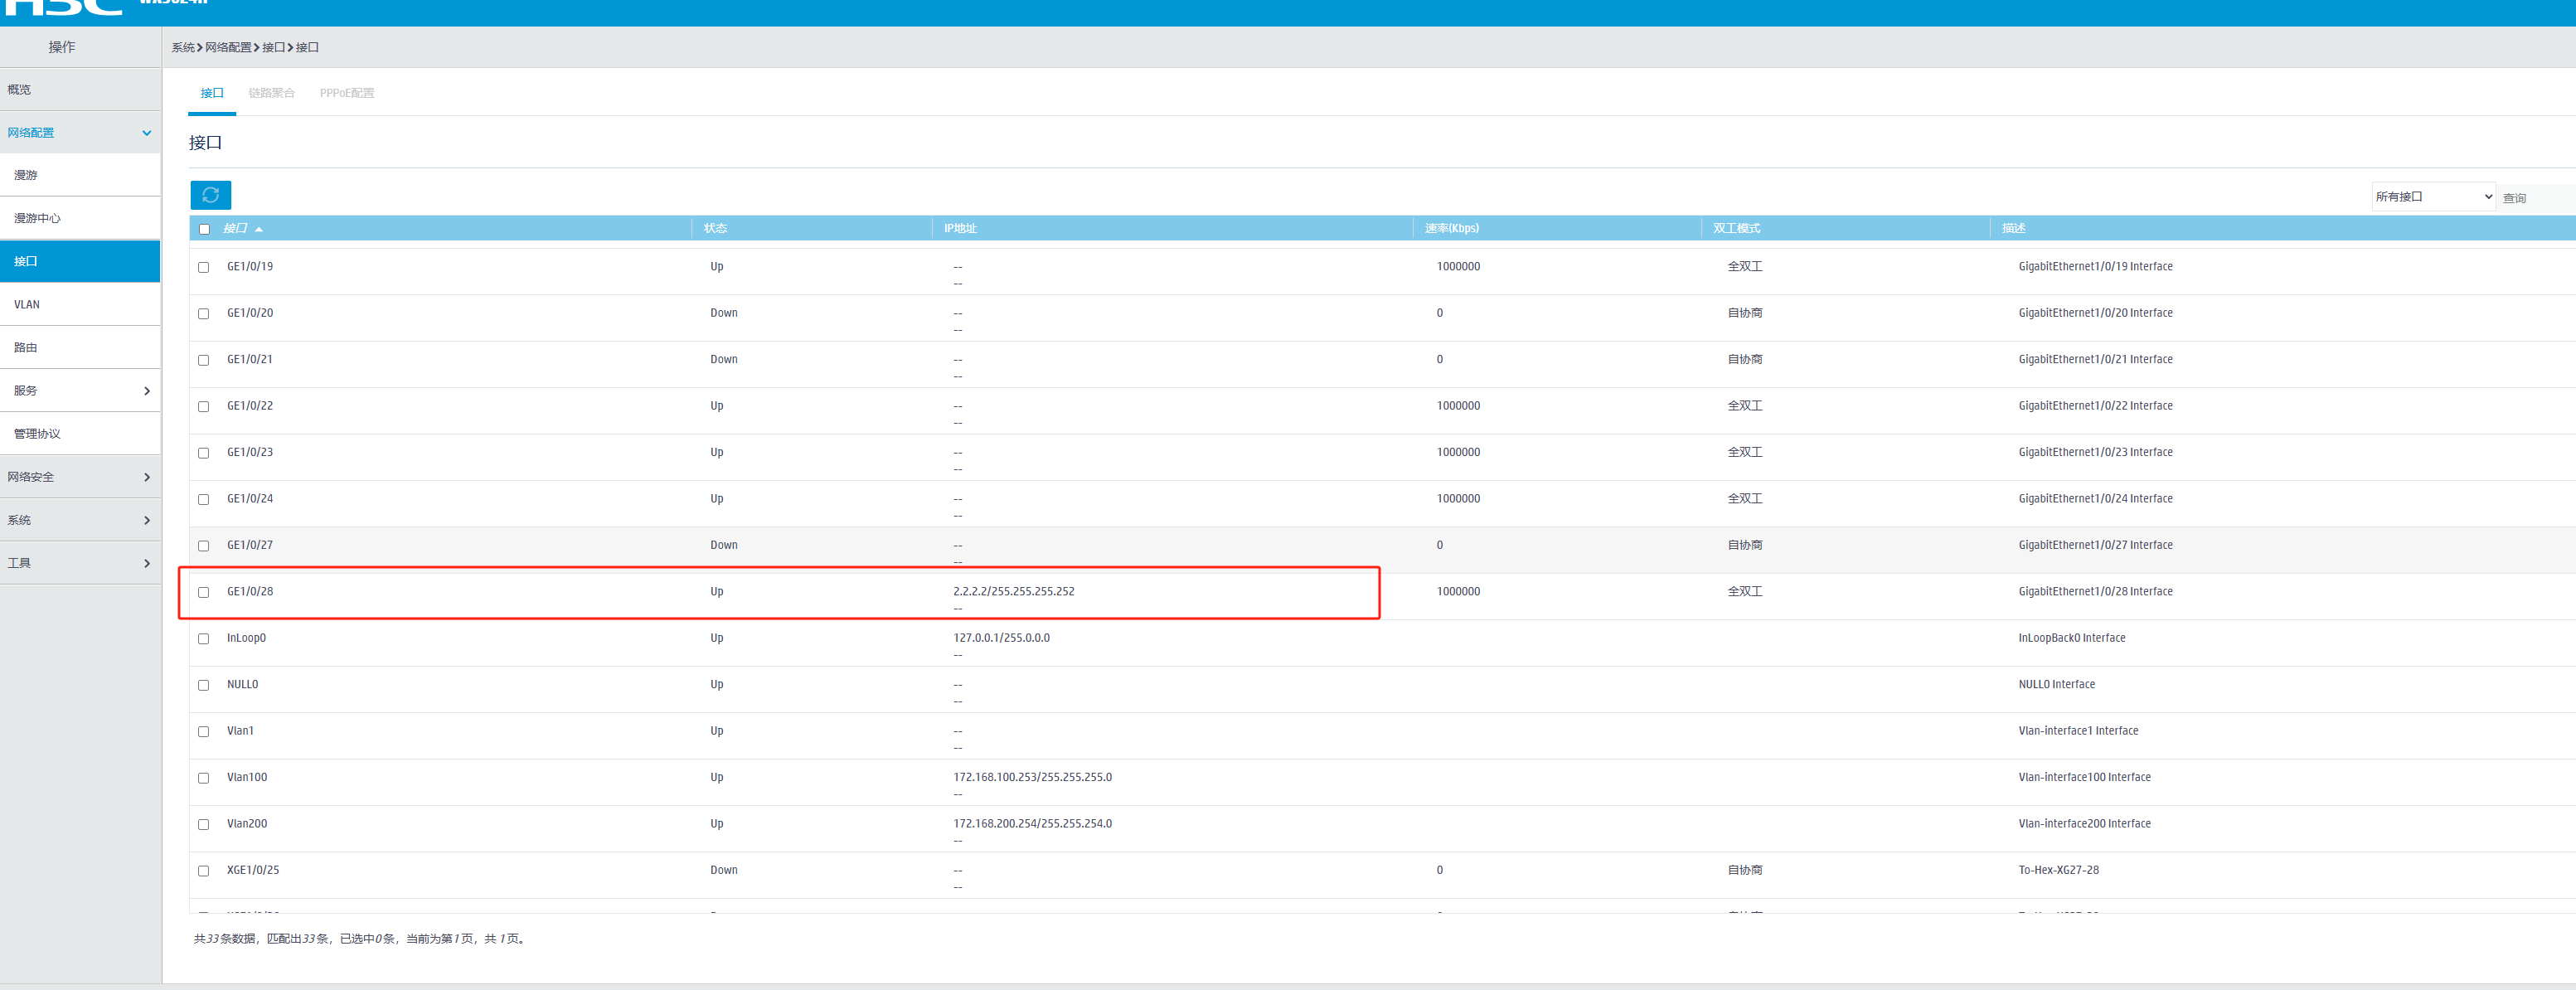Open the 所有接口 filter dropdown

coord(2432,197)
